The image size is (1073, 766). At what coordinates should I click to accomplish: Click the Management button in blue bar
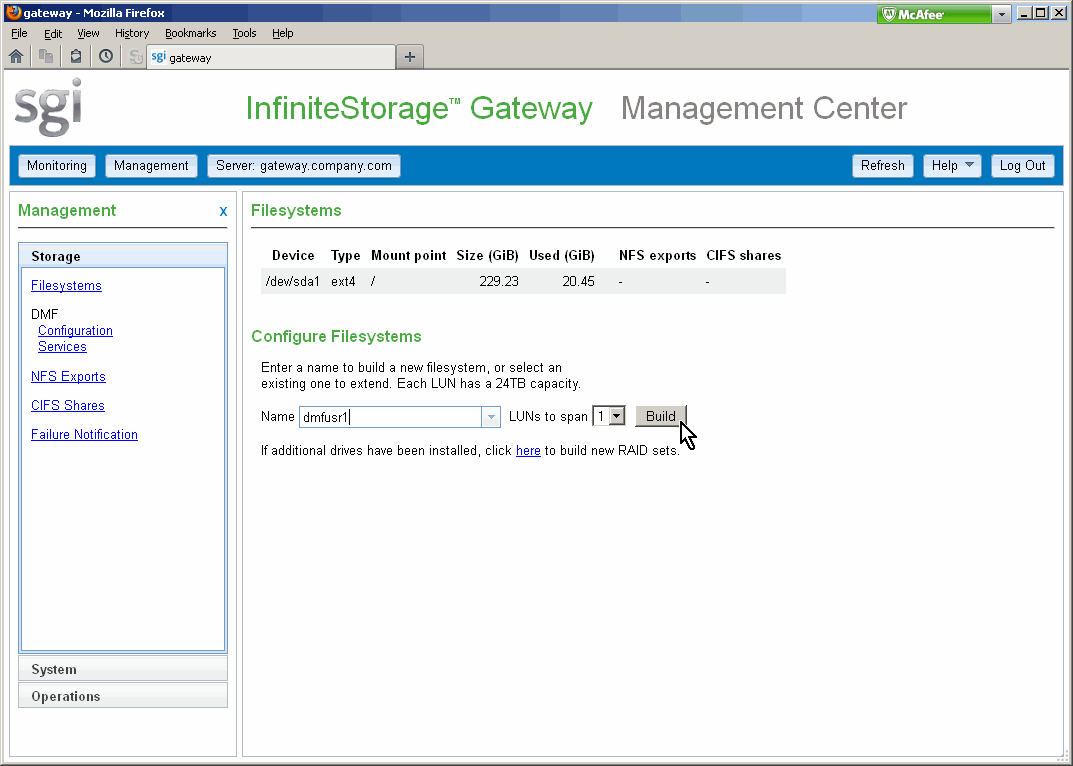click(151, 166)
